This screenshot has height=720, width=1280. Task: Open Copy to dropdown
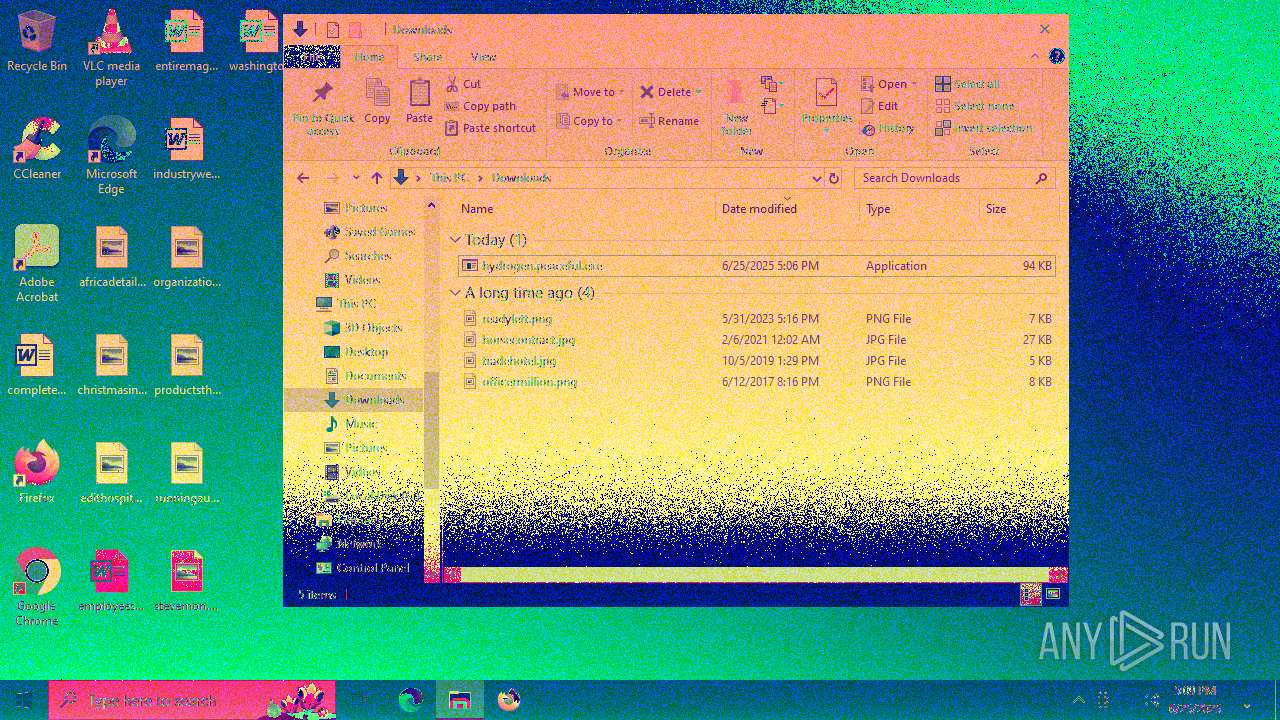(589, 121)
